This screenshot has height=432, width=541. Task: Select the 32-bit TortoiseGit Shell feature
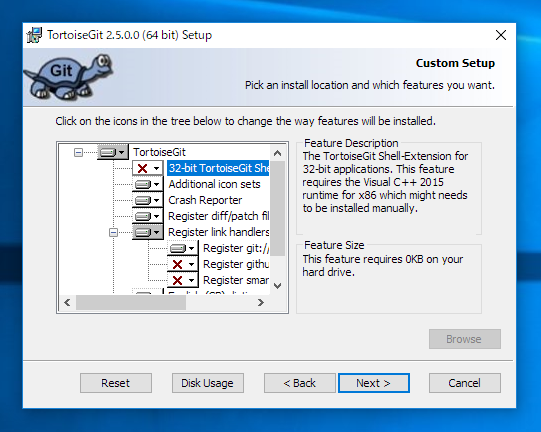pos(218,168)
